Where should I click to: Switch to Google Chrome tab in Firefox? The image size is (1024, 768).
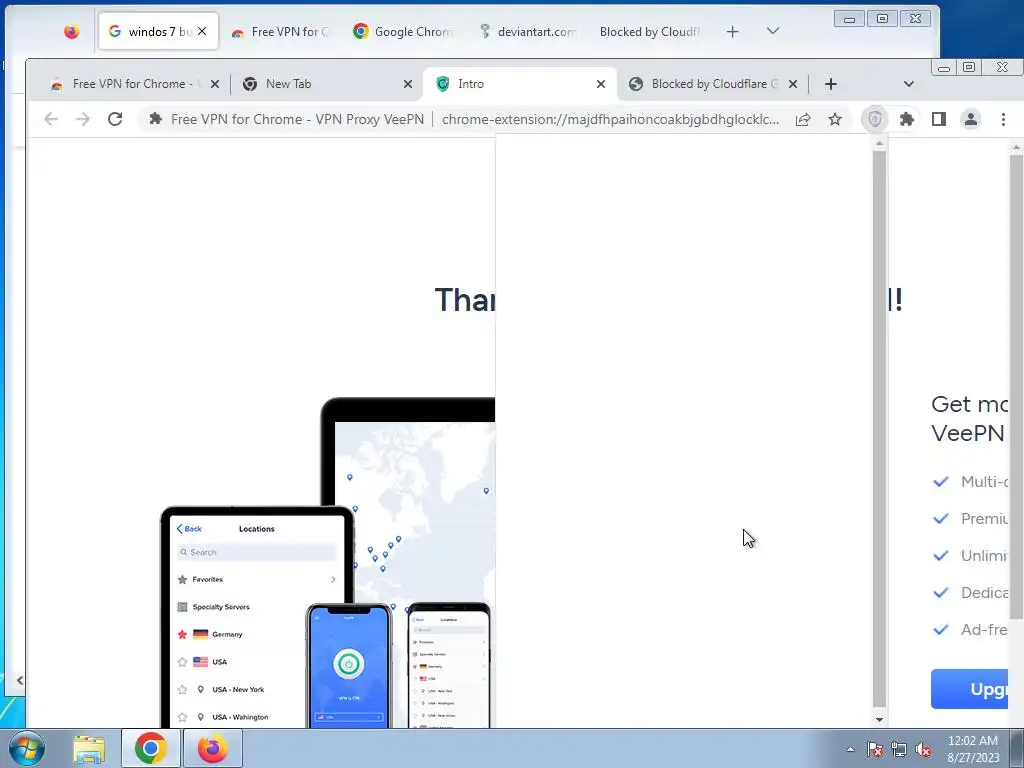pyautogui.click(x=402, y=31)
